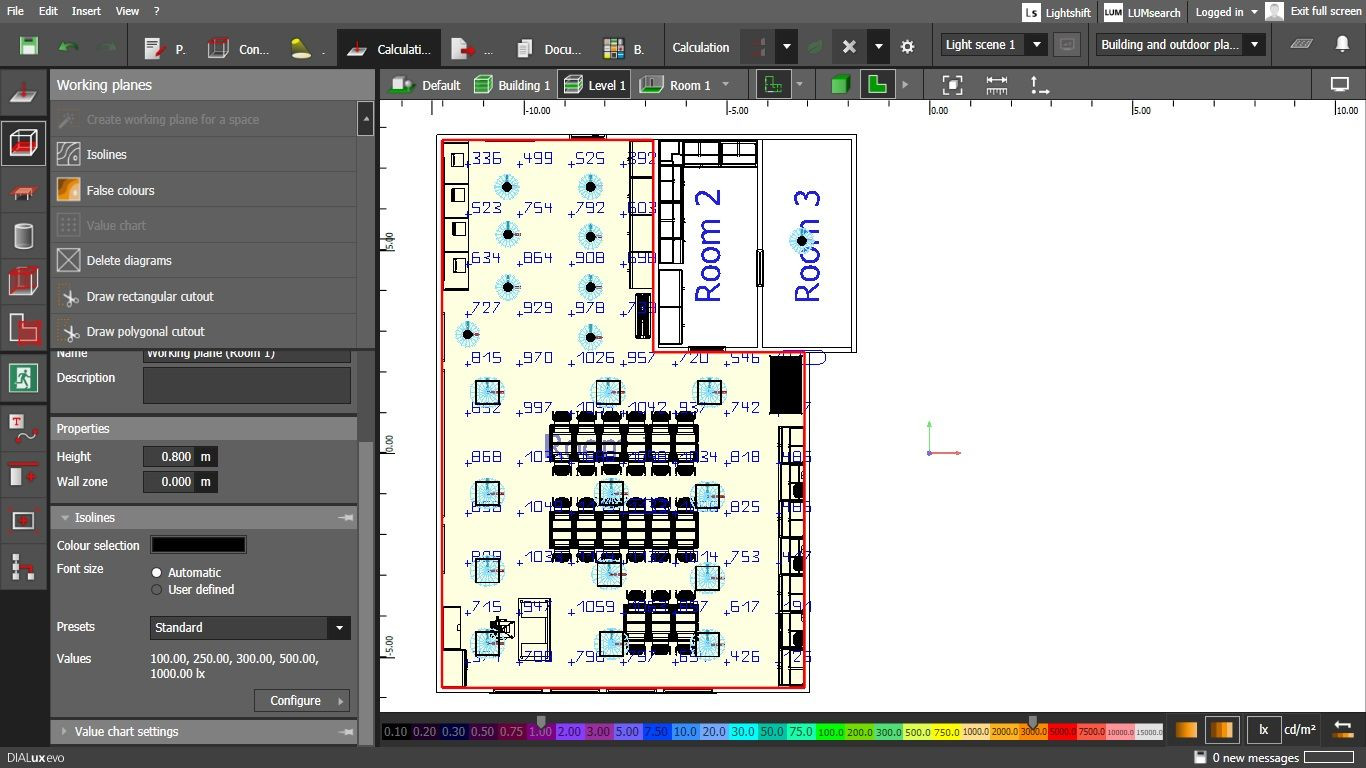Open the emergency lighting sidebar icon
1366x768 pixels.
tap(23, 378)
